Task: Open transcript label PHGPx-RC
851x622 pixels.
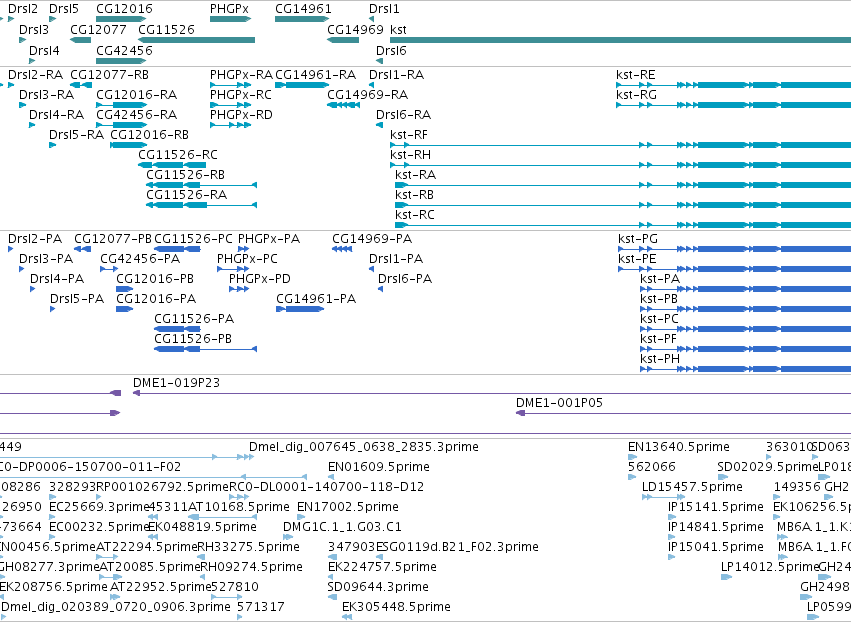Action: click(x=240, y=94)
